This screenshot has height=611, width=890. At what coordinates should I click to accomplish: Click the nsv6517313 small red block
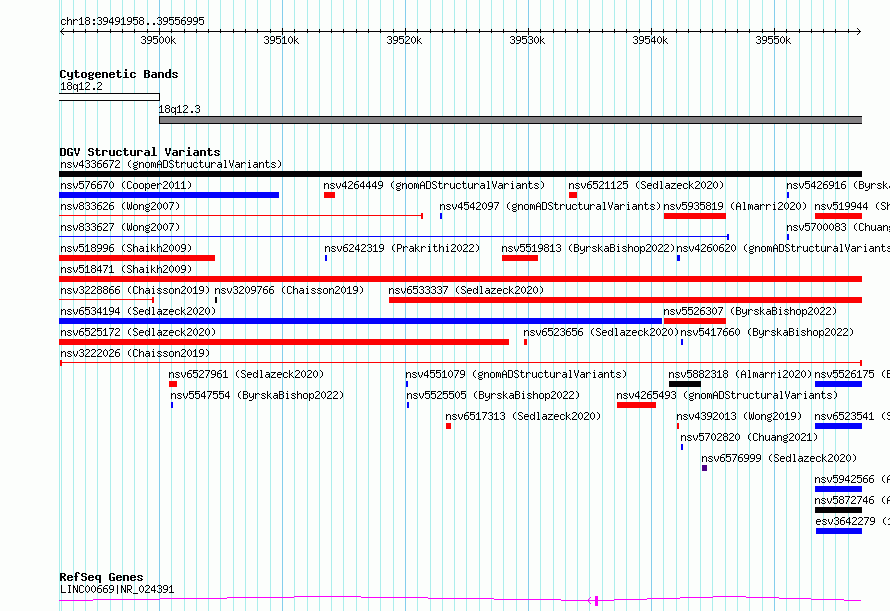pos(448,426)
